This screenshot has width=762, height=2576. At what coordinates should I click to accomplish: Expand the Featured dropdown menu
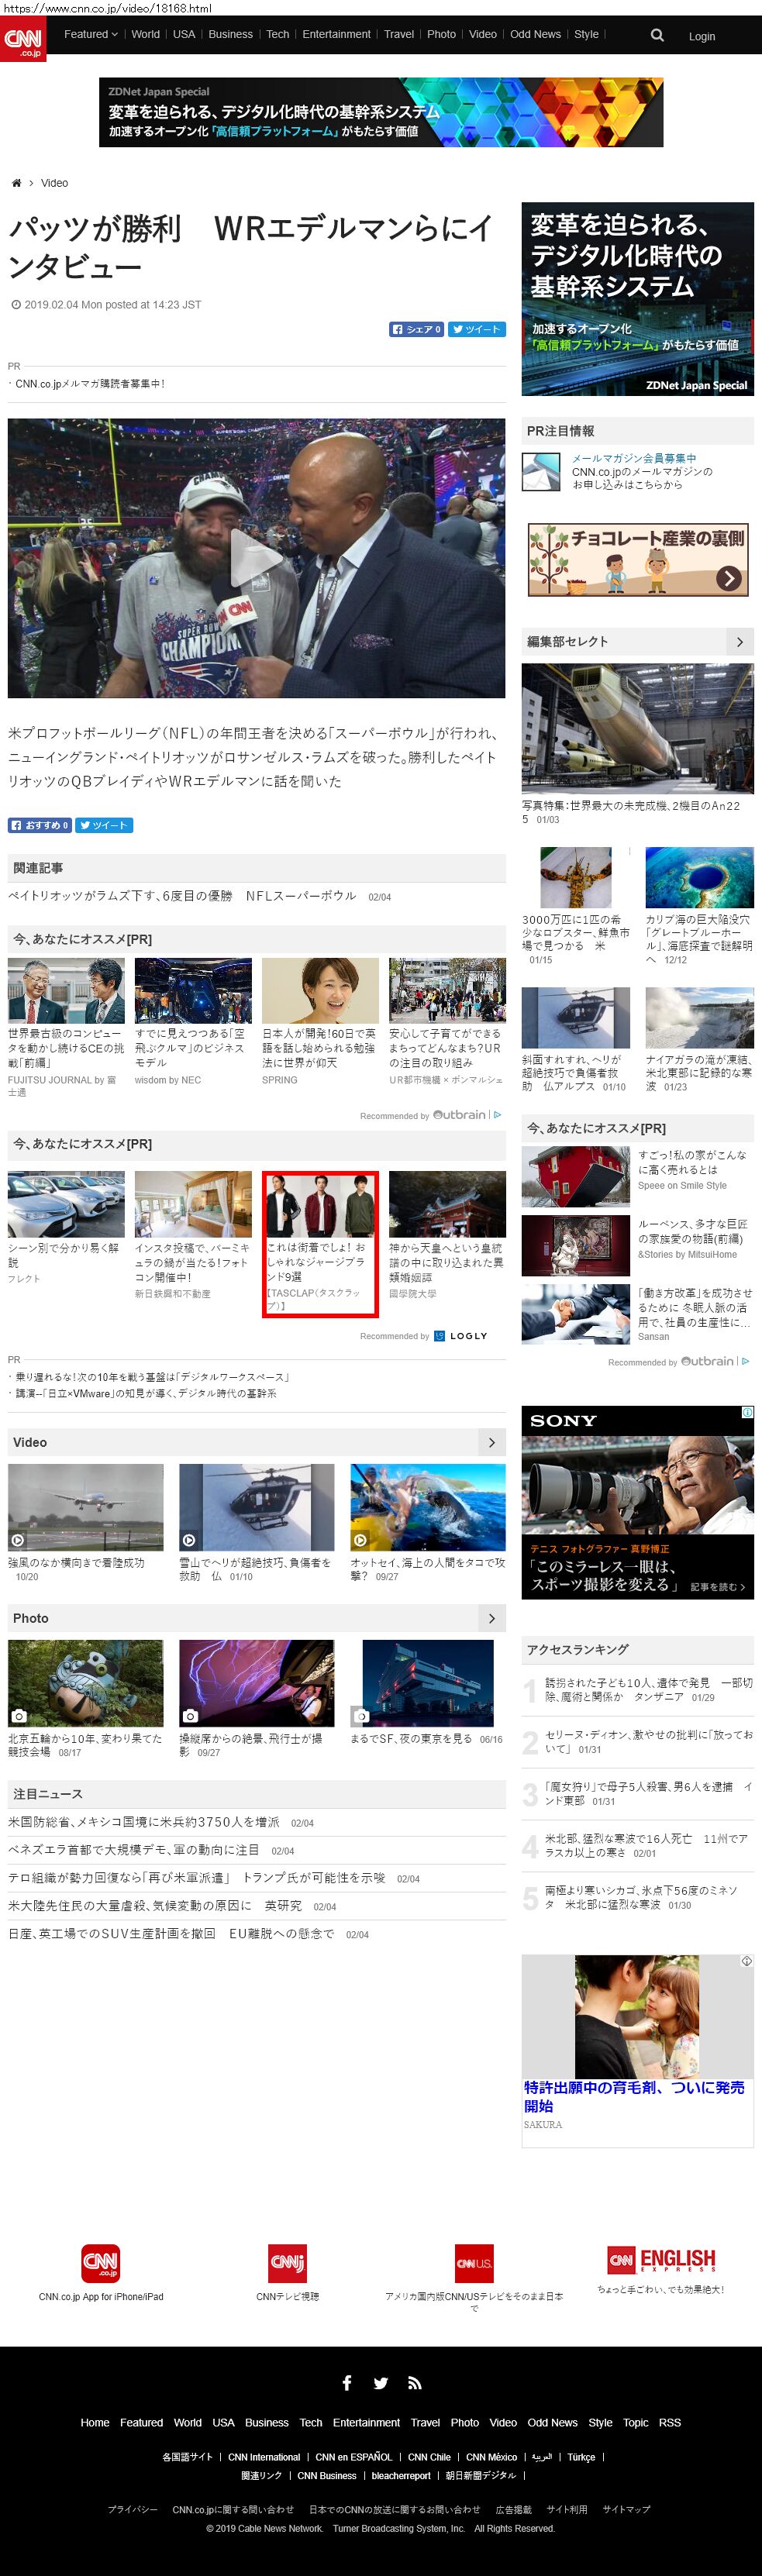pos(90,34)
